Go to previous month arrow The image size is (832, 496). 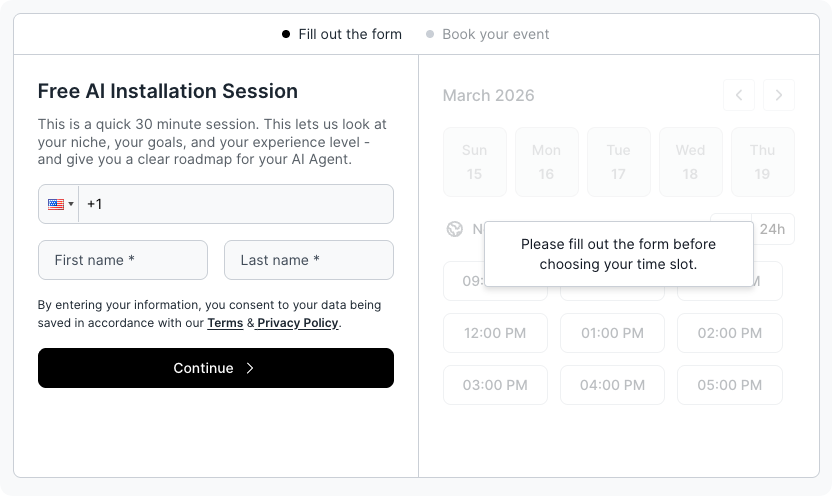tap(739, 95)
